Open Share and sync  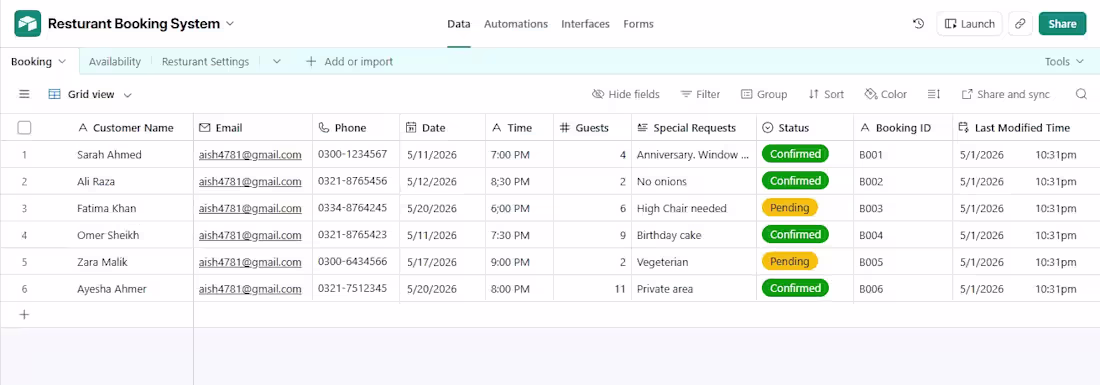tap(1005, 94)
